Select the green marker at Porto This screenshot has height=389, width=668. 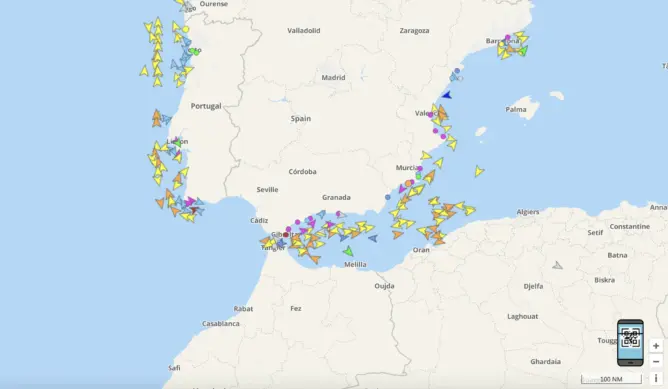[x=195, y=52]
